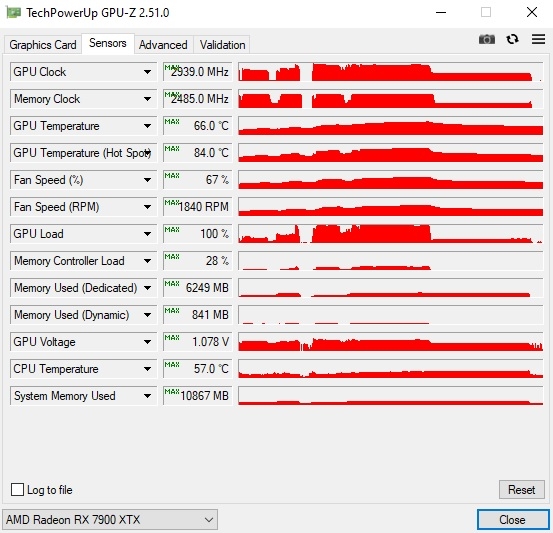Screen dimensions: 553x533
Task: Click the Close button
Action: point(512,520)
